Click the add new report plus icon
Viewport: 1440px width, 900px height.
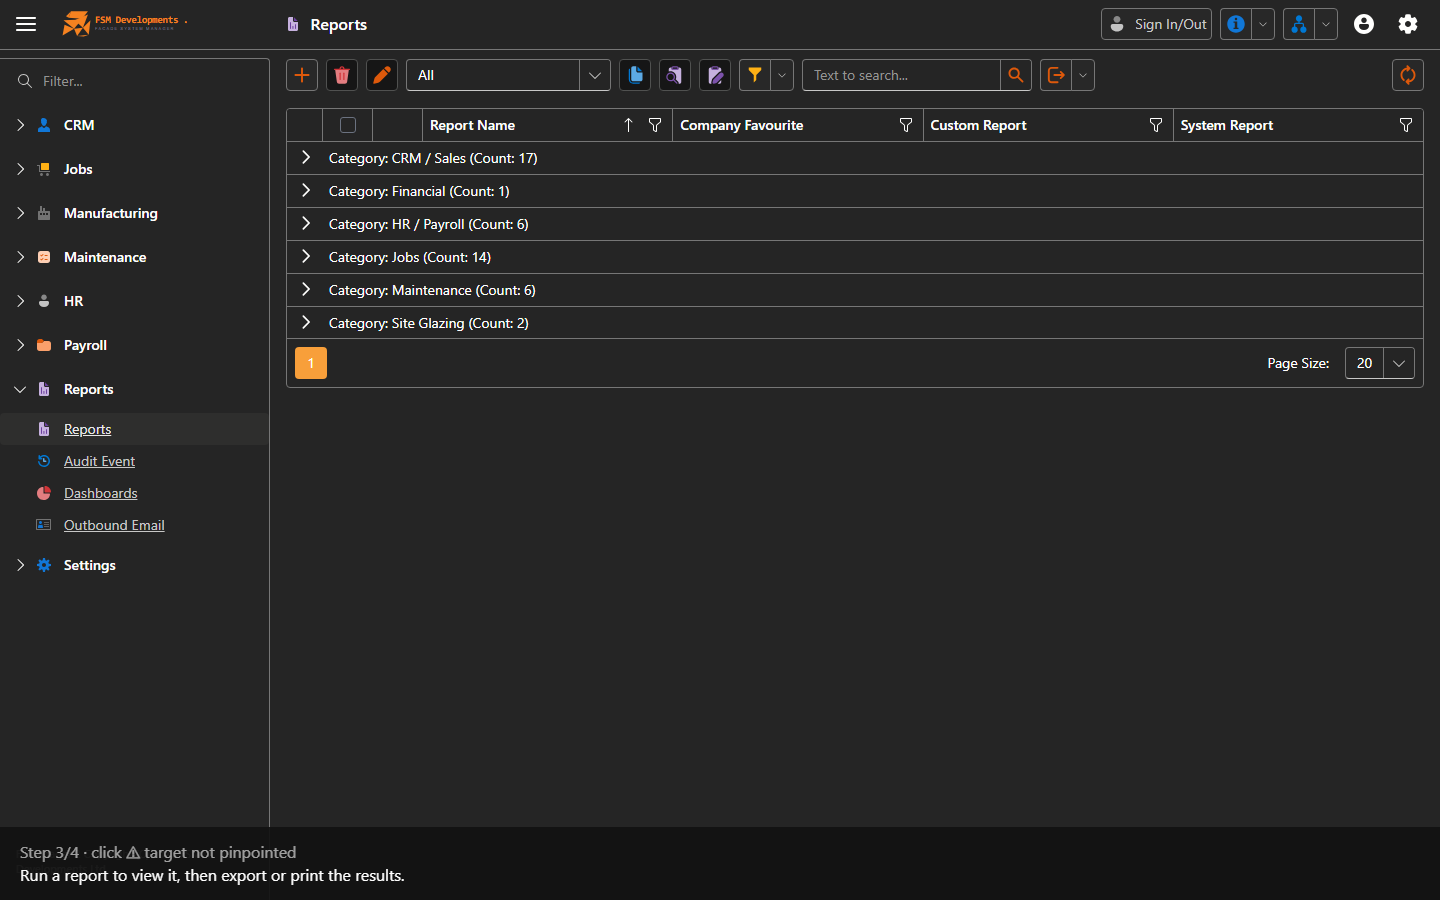pyautogui.click(x=302, y=75)
